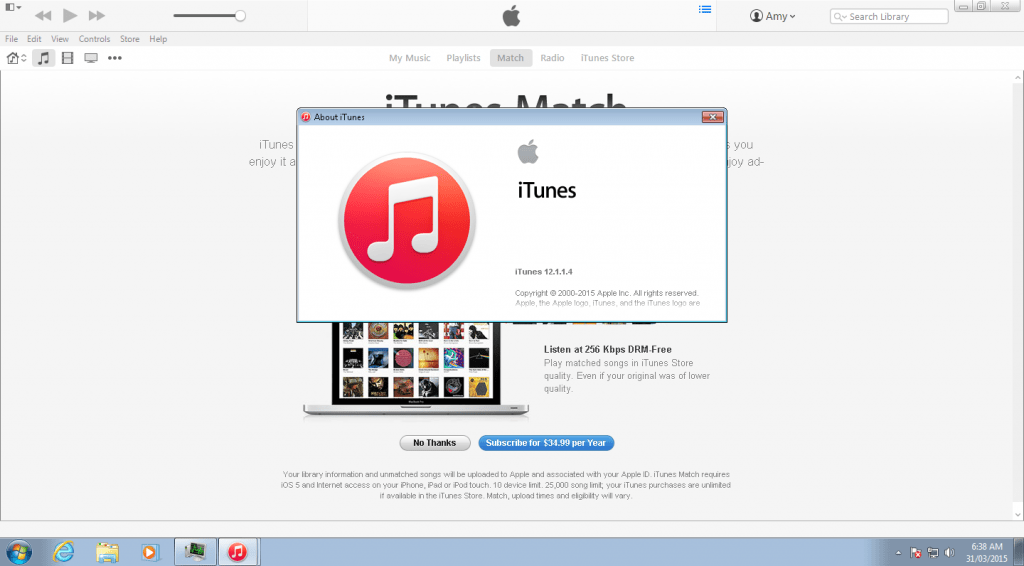Open the File menu
The image size is (1024, 566).
coord(12,39)
